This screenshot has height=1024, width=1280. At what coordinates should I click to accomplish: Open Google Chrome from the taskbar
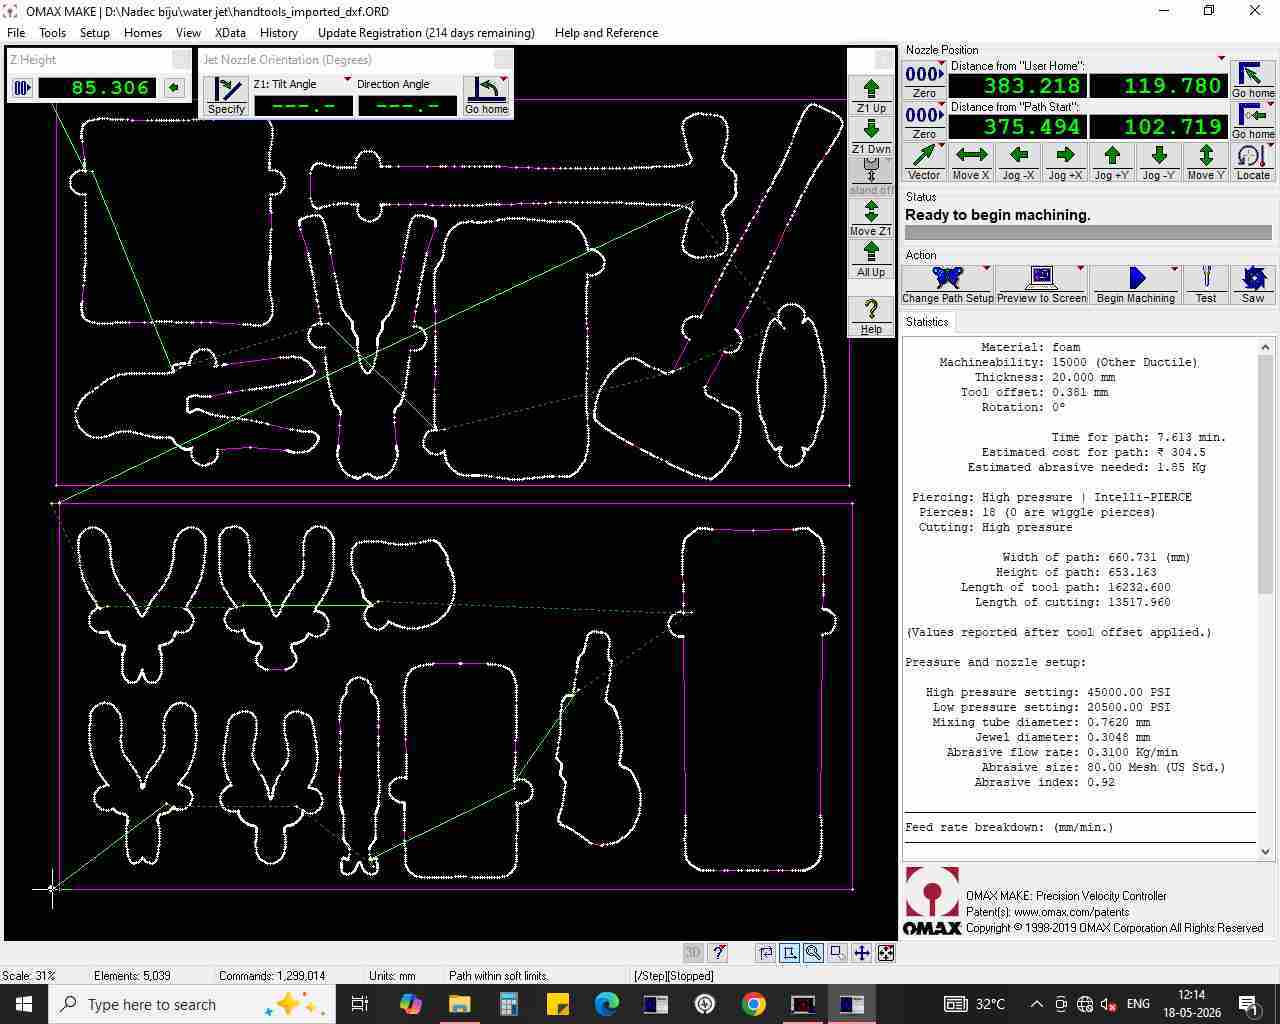pyautogui.click(x=754, y=1004)
